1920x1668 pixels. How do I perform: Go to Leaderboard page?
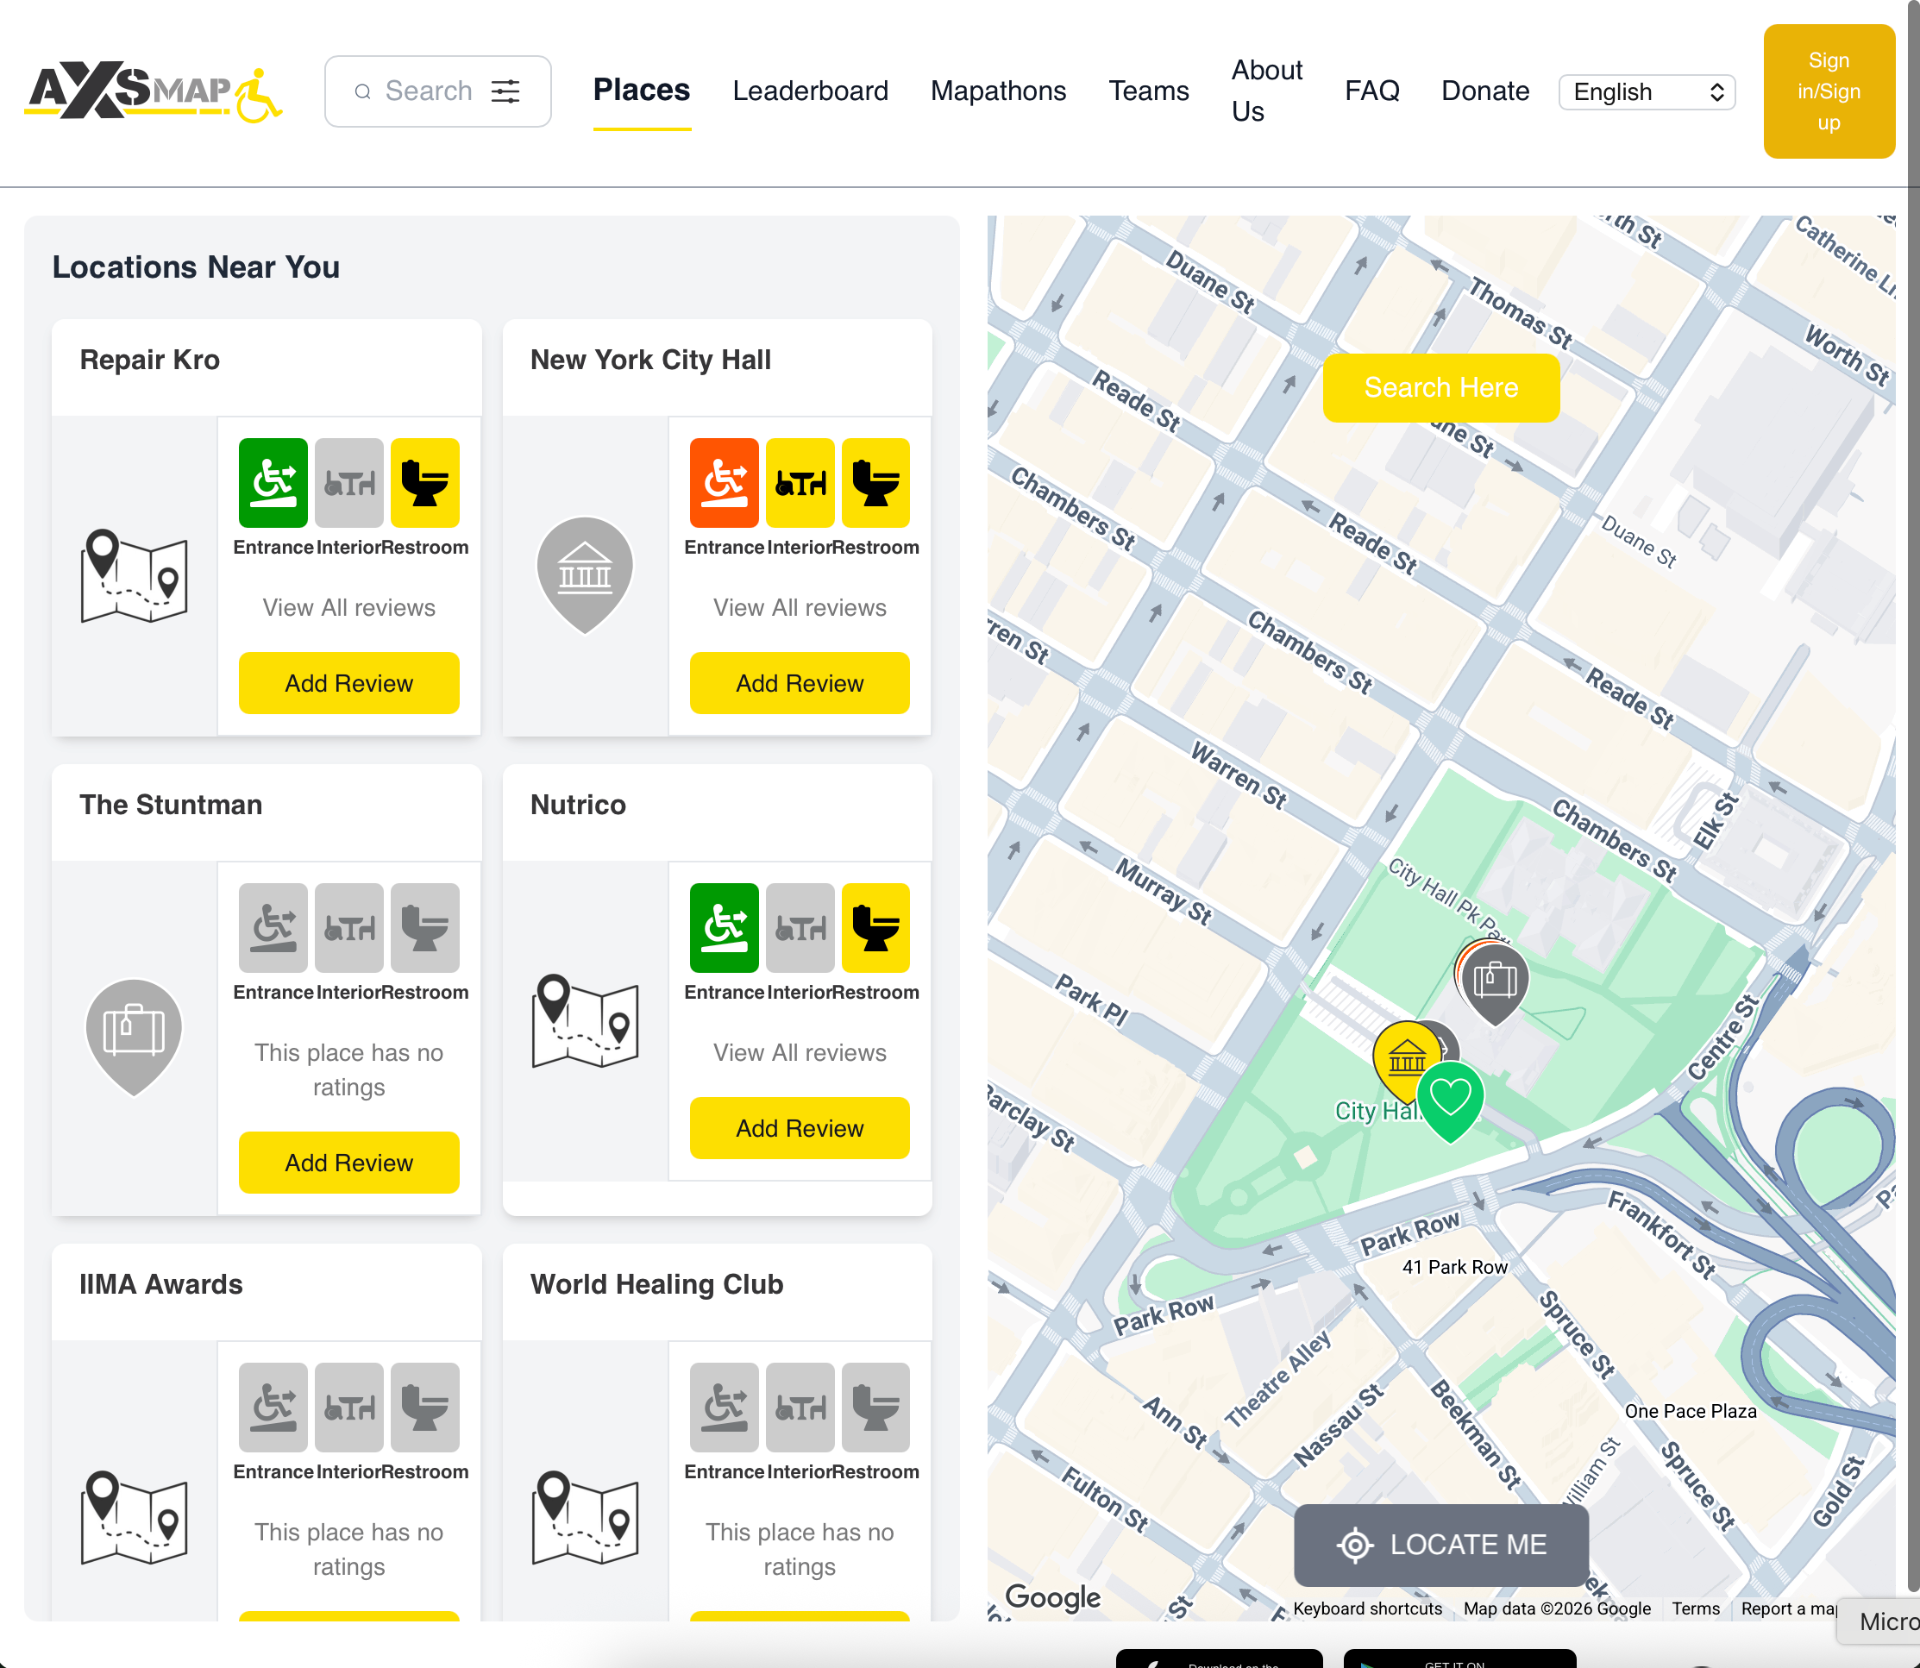pos(810,91)
